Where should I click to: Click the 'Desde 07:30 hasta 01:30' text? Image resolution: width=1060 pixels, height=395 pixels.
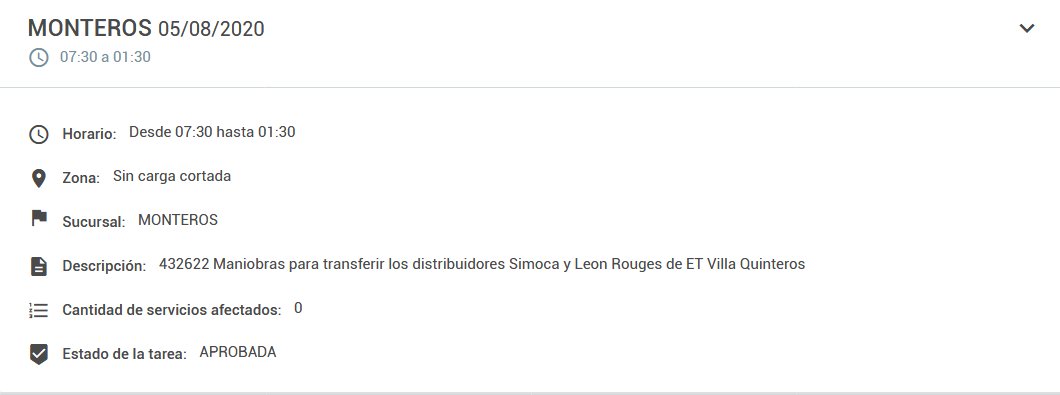212,132
